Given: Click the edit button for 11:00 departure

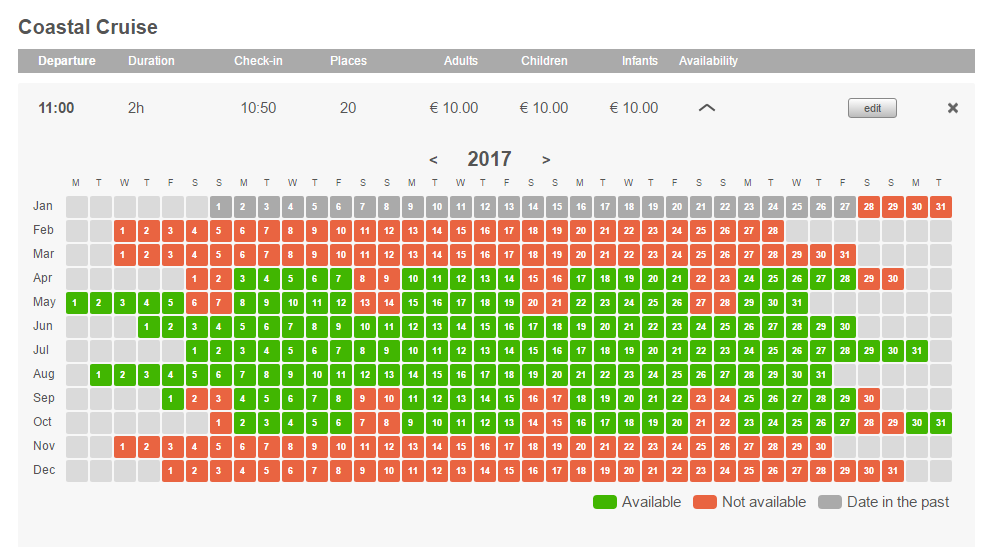Looking at the screenshot, I should [x=872, y=108].
